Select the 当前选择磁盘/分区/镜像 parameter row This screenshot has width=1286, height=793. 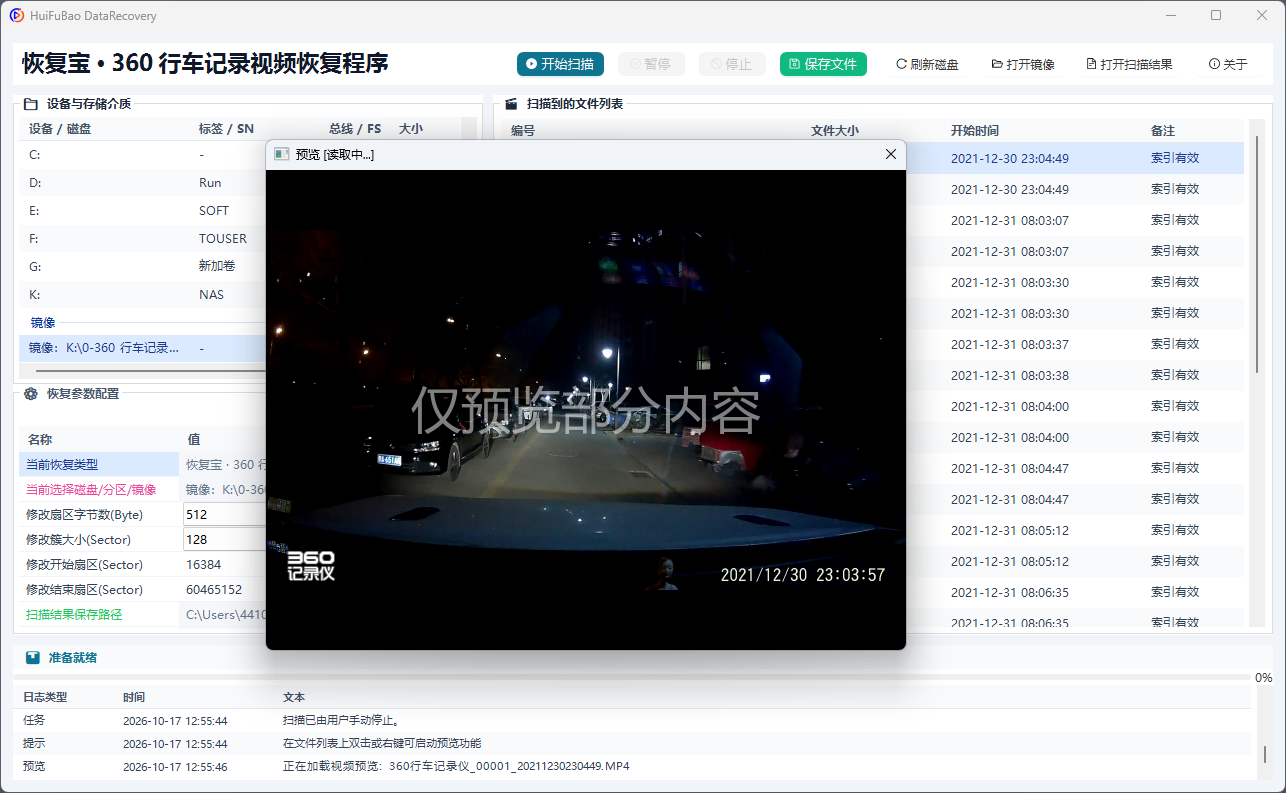[x=142, y=489]
